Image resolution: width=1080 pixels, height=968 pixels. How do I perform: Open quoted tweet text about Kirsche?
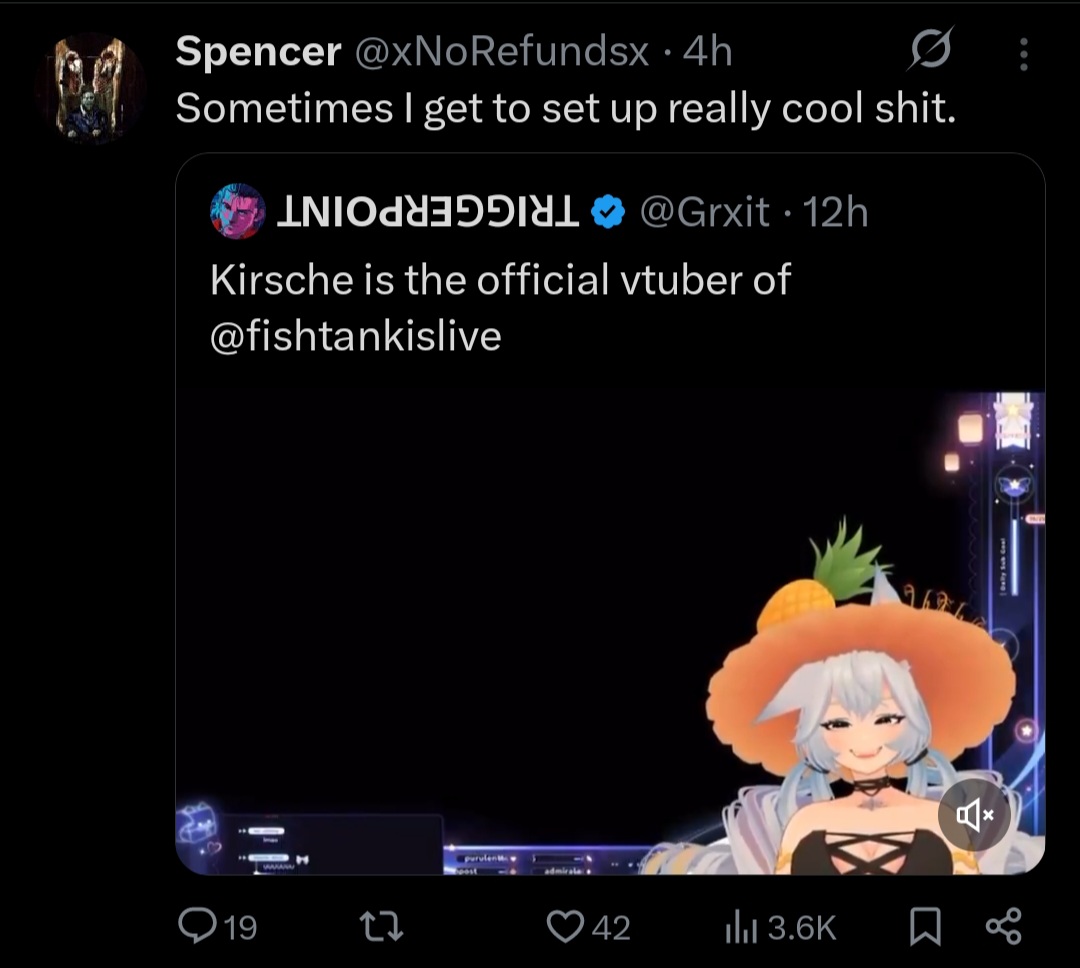click(x=500, y=280)
